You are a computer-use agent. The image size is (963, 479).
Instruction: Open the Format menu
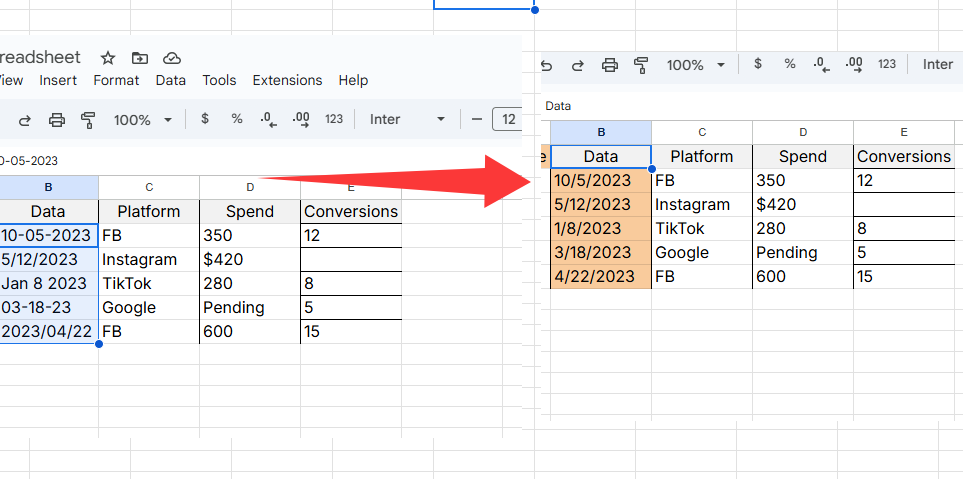coord(116,80)
